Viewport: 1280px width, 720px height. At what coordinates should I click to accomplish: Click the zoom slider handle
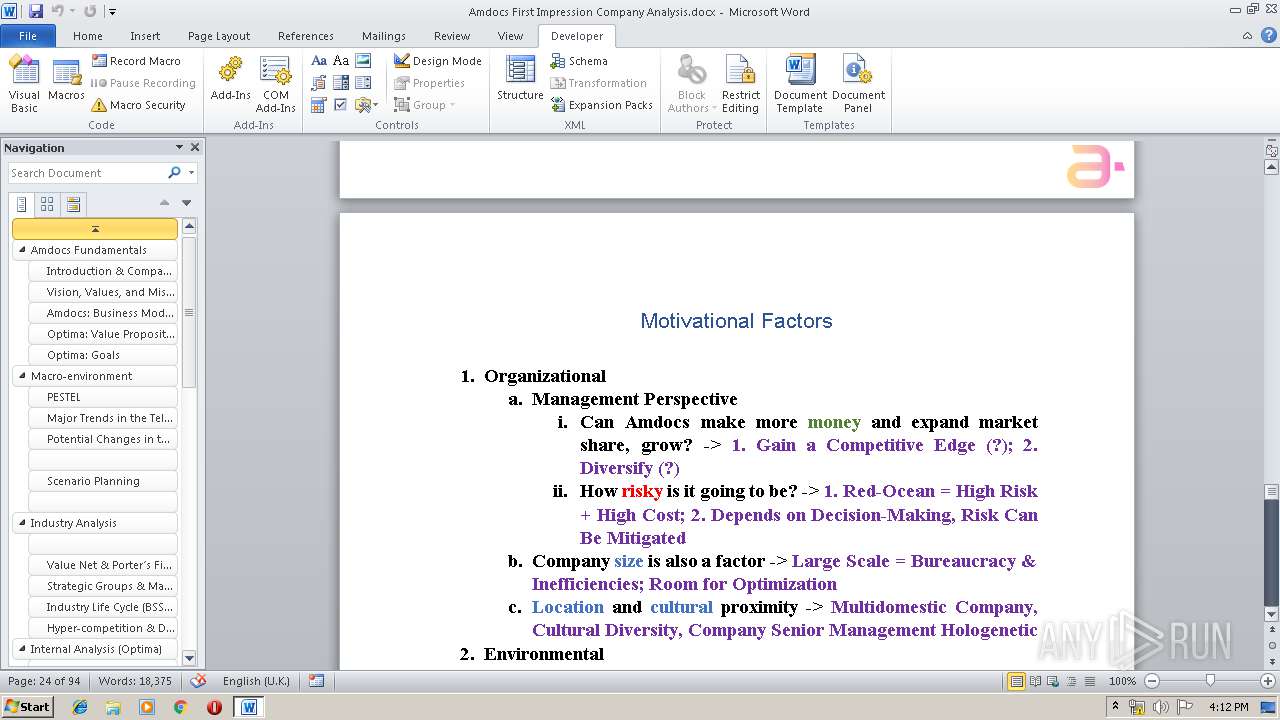(x=1210, y=681)
